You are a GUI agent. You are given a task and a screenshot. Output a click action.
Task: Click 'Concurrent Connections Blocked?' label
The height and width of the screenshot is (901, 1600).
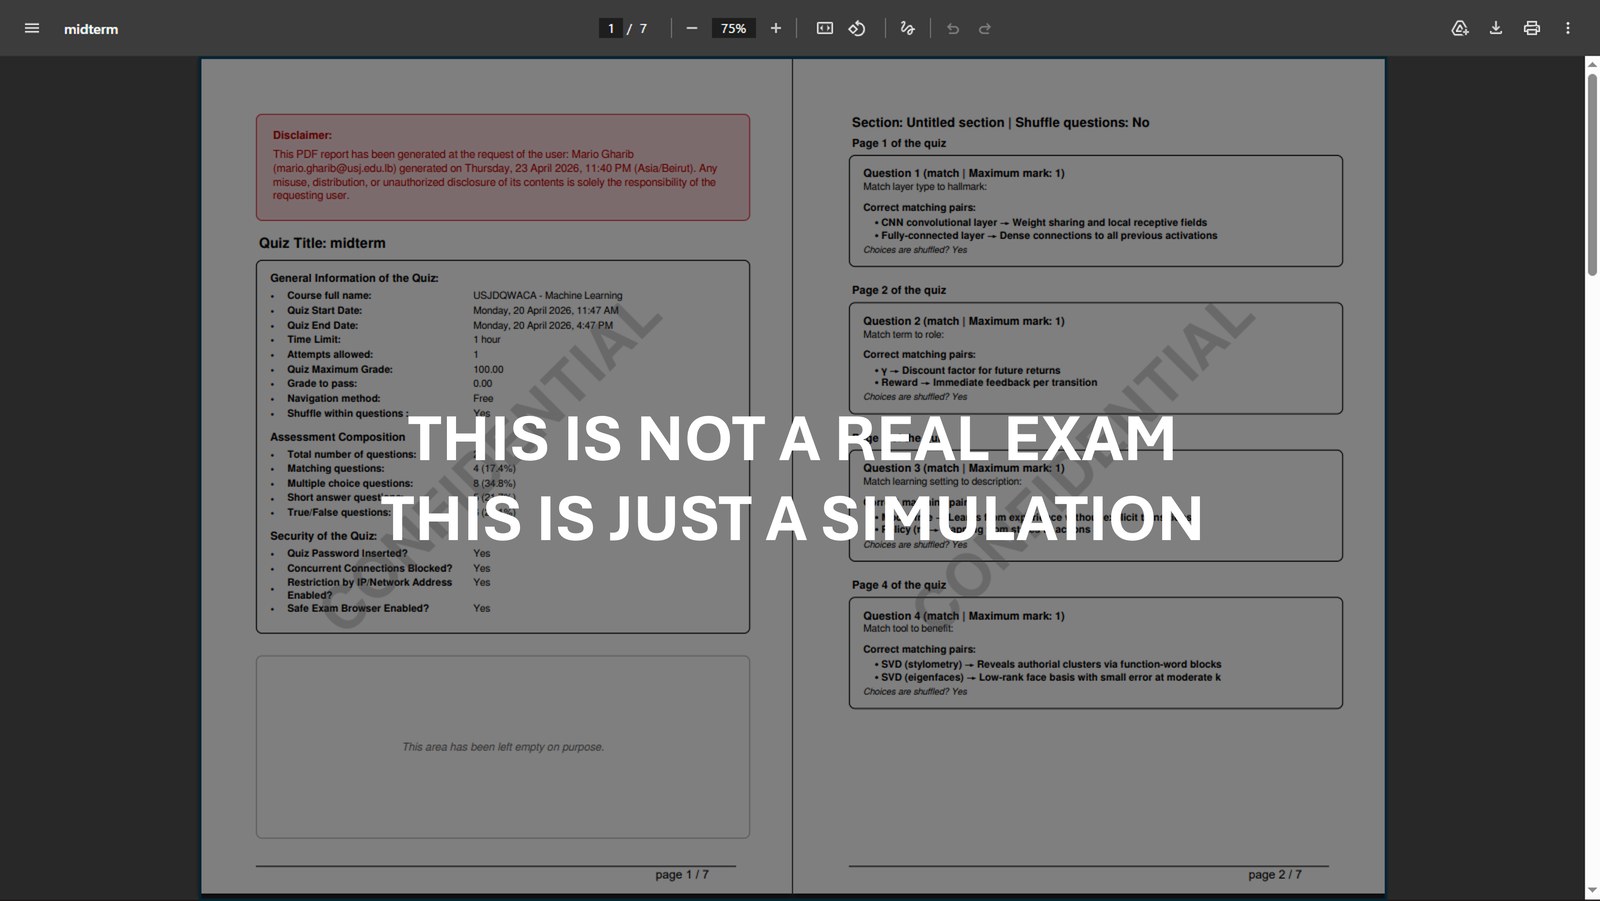pyautogui.click(x=369, y=569)
